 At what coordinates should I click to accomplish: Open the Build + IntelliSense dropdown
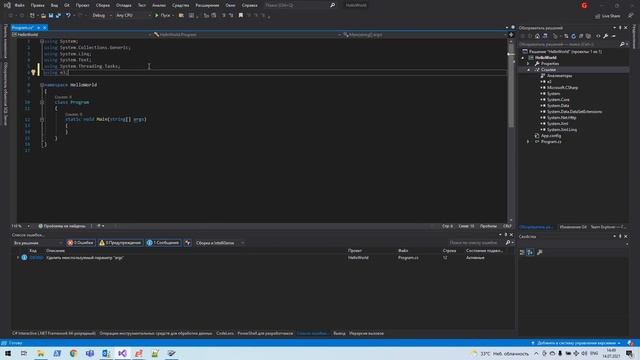219,243
